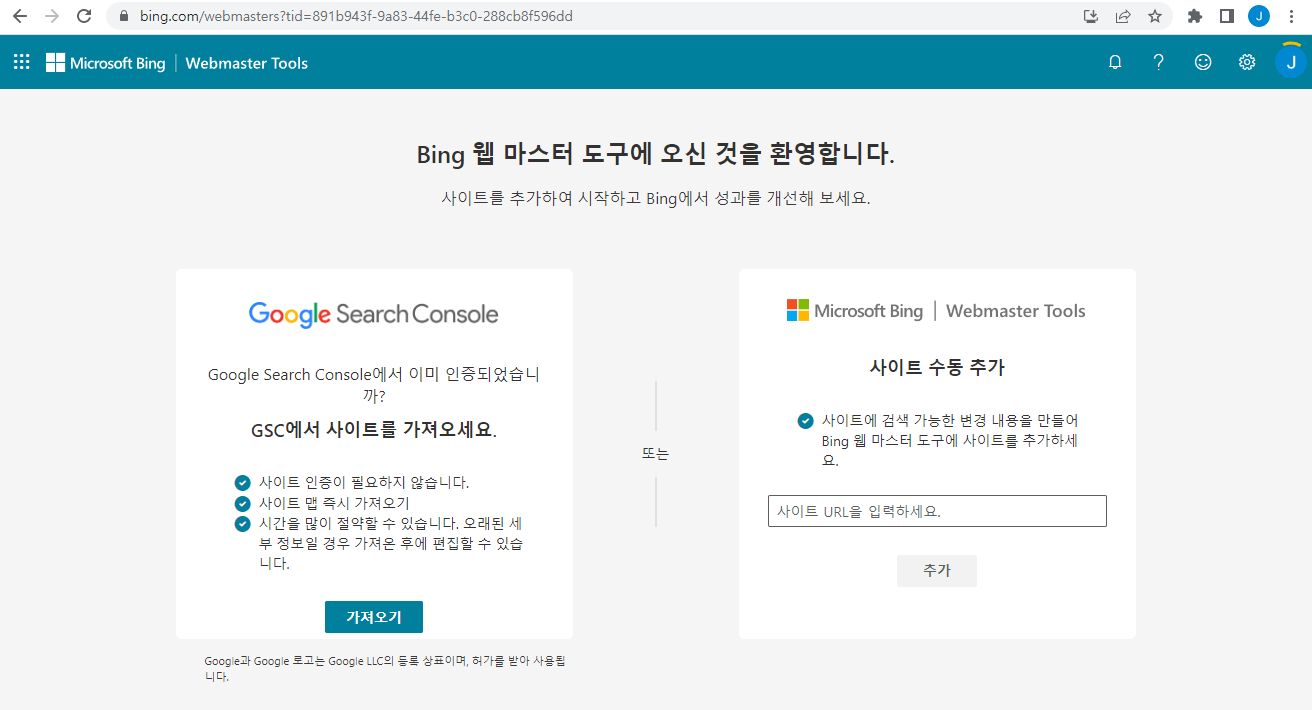Open the help icon in the teal header

[1159, 62]
